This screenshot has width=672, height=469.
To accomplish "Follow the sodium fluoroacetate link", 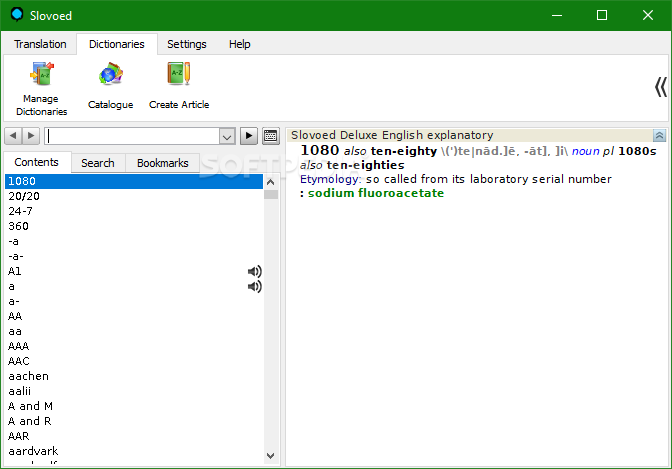I will click(x=376, y=193).
